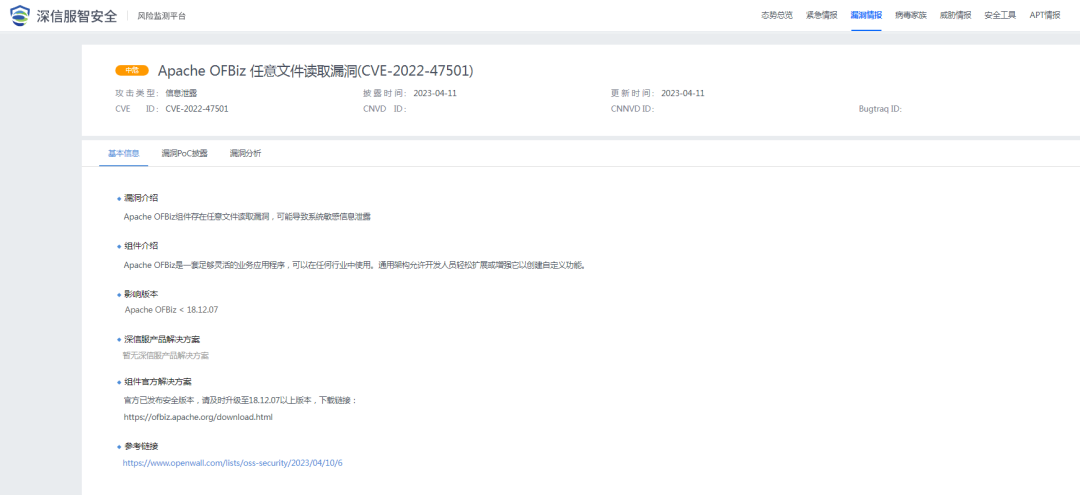Switch to the 漏洞PoC披露 tab
The image size is (1080, 495).
(x=184, y=153)
